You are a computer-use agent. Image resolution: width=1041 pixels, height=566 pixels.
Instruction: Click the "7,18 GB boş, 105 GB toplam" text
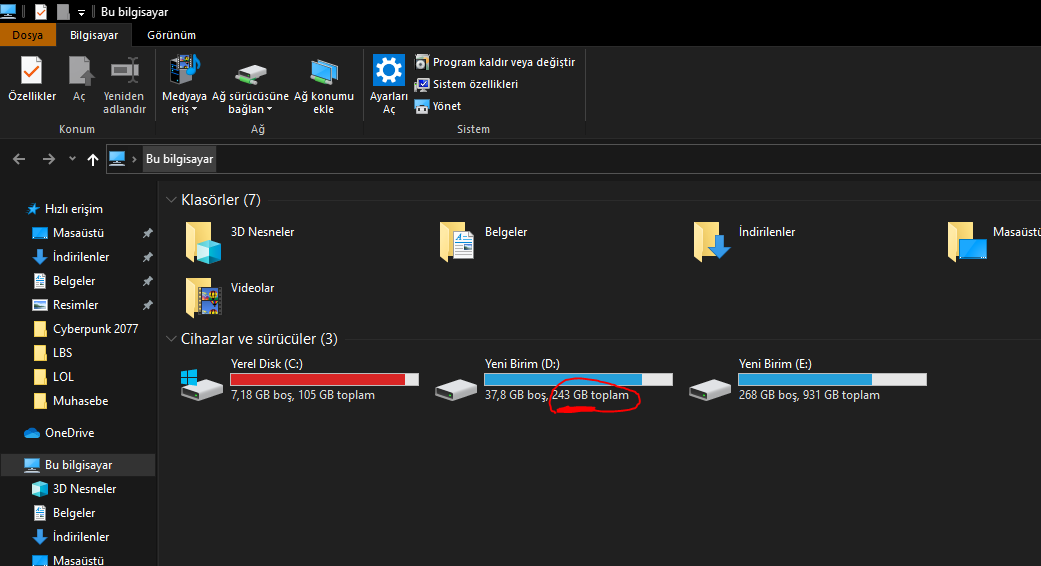(303, 395)
